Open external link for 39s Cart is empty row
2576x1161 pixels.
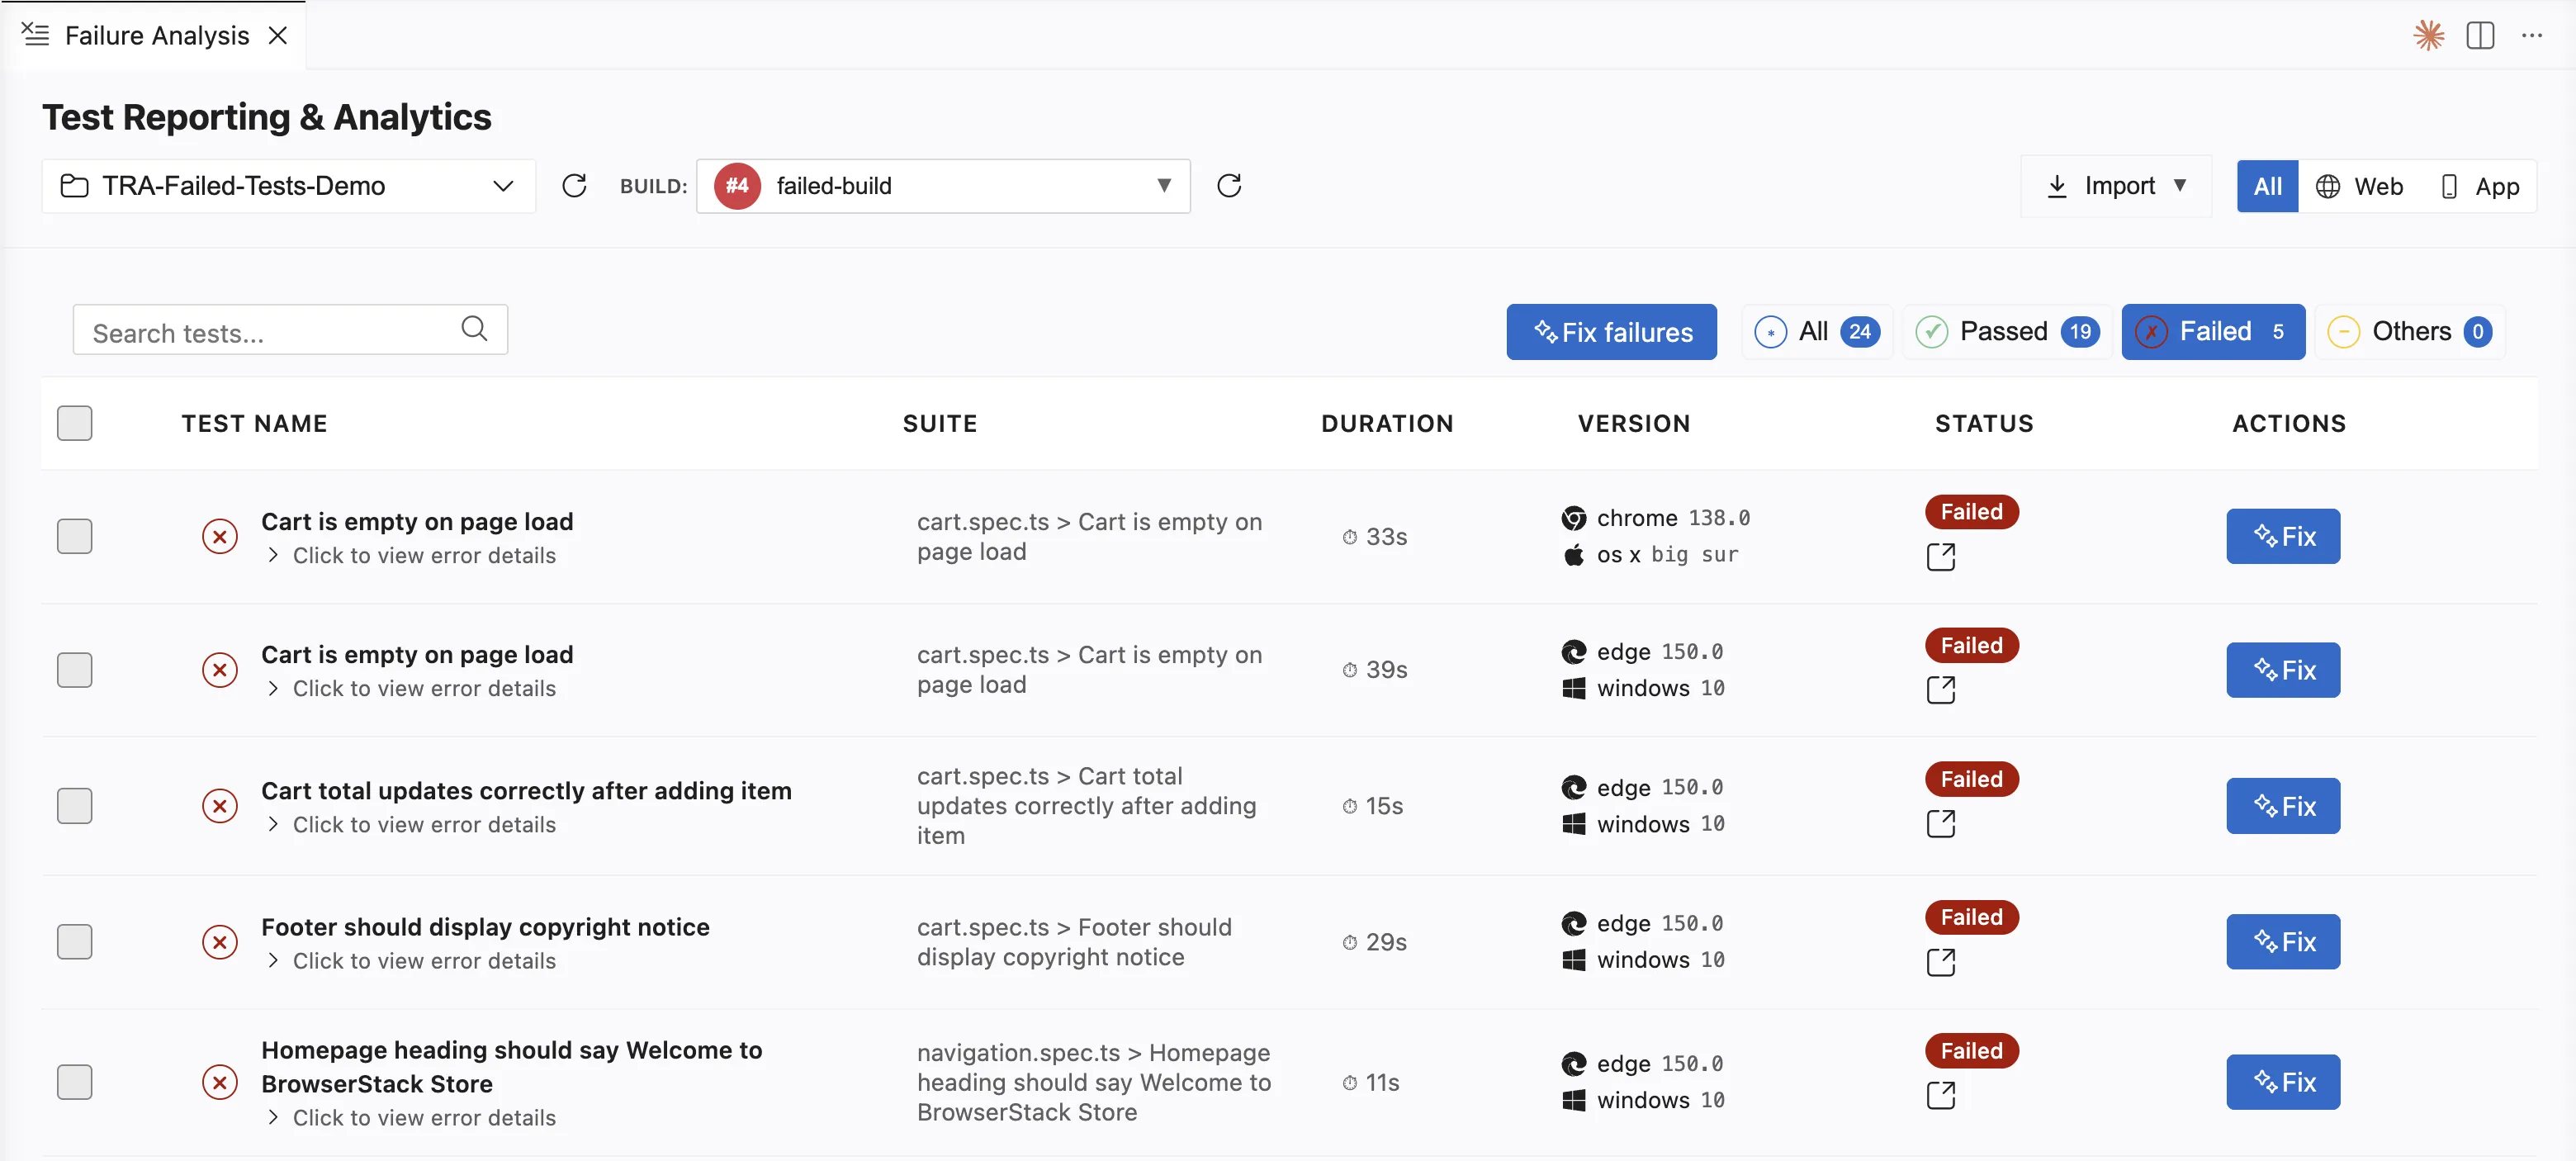1941,690
